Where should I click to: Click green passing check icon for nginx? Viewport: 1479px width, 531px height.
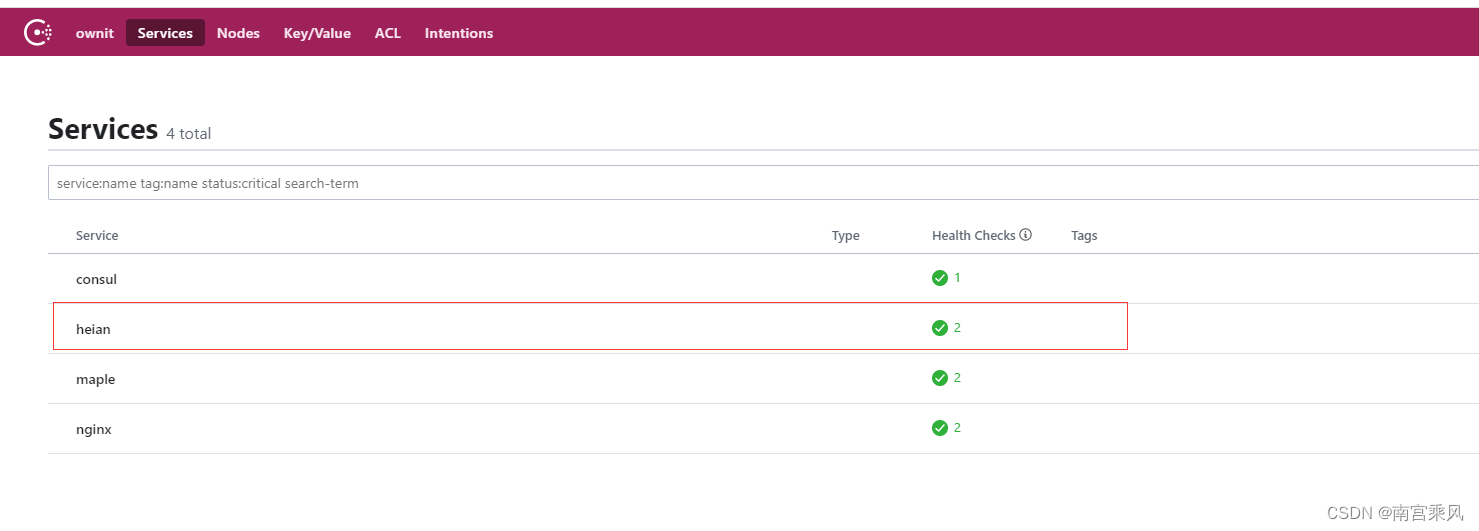click(x=939, y=428)
